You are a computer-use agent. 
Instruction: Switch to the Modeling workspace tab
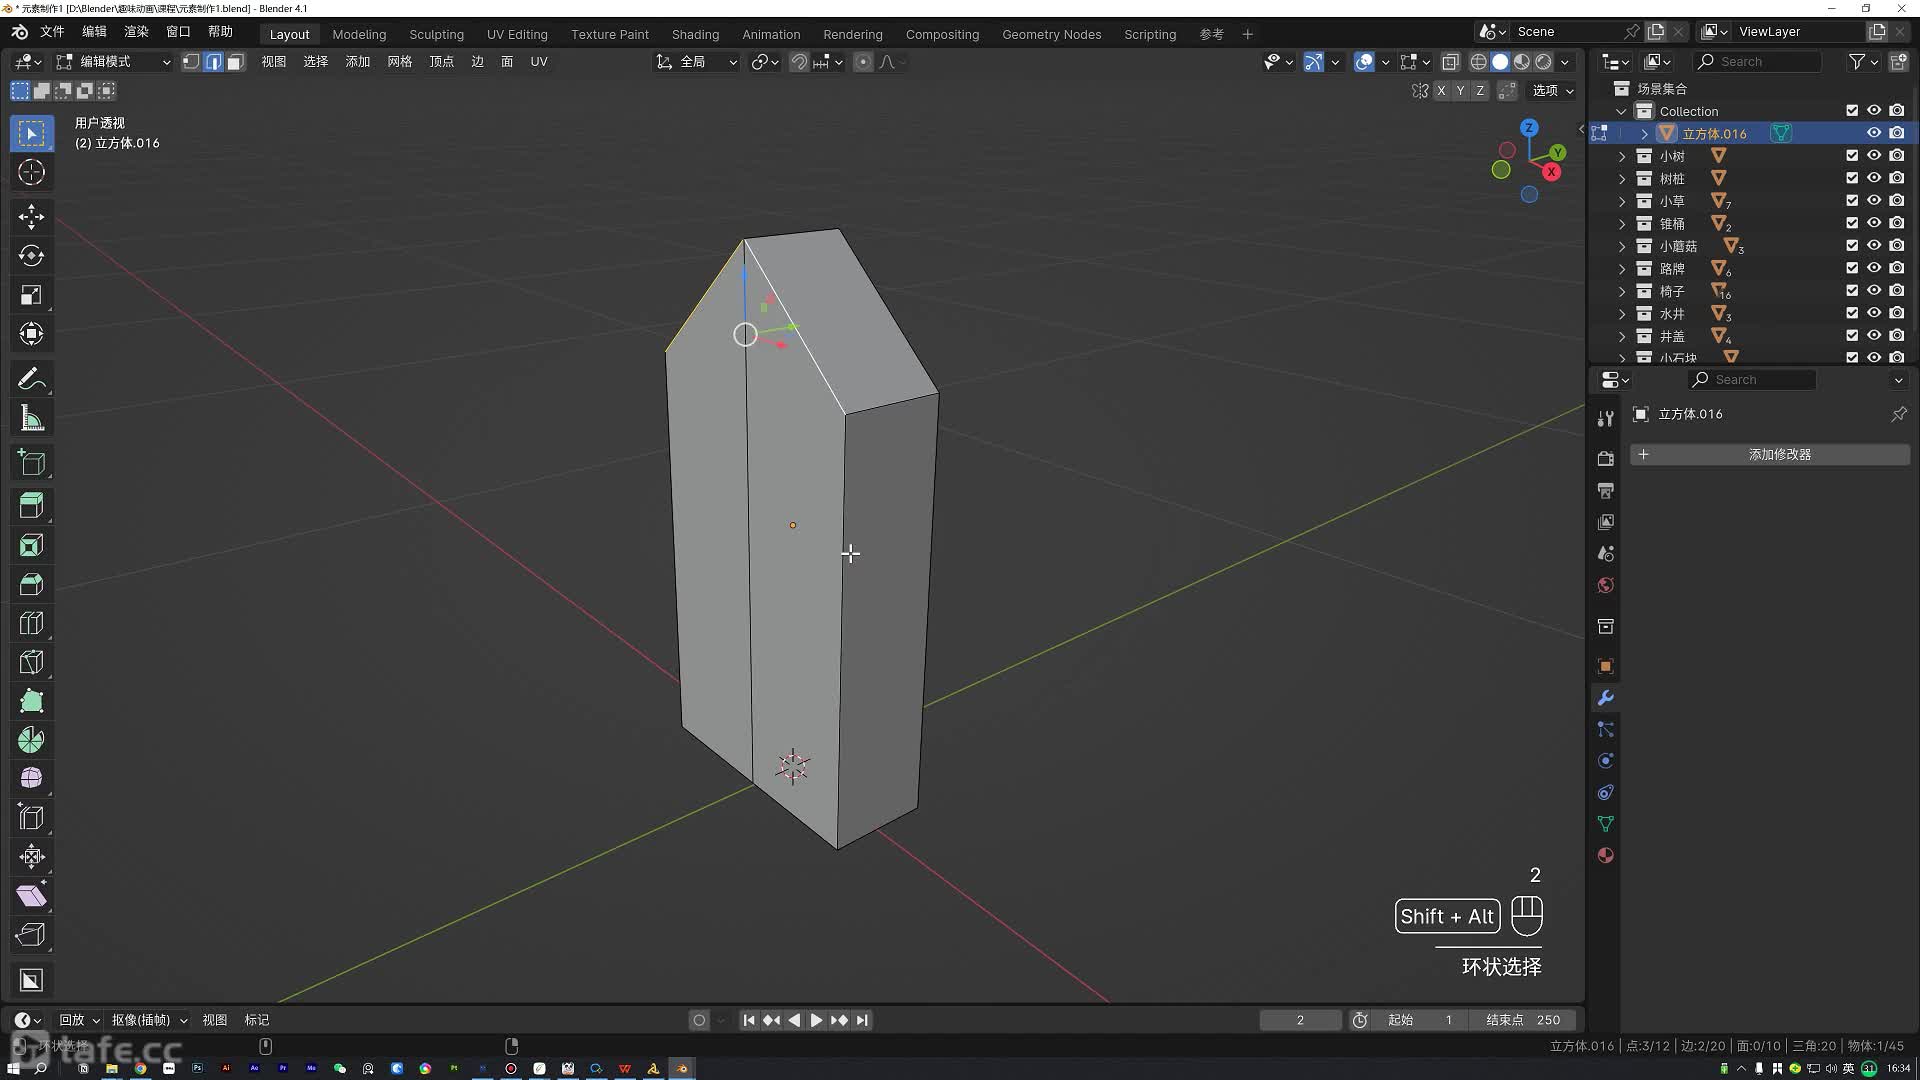(359, 34)
